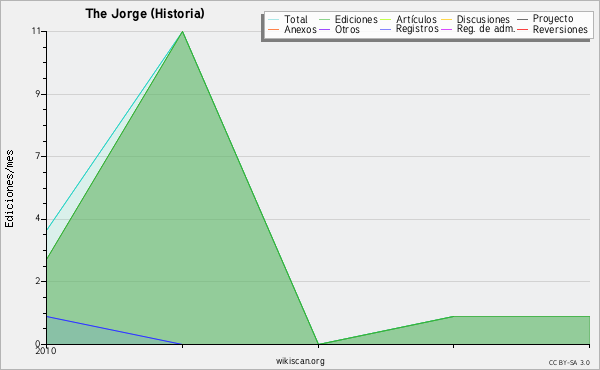Click the y-axis value 4
The height and width of the screenshot is (370, 600).
click(x=38, y=218)
